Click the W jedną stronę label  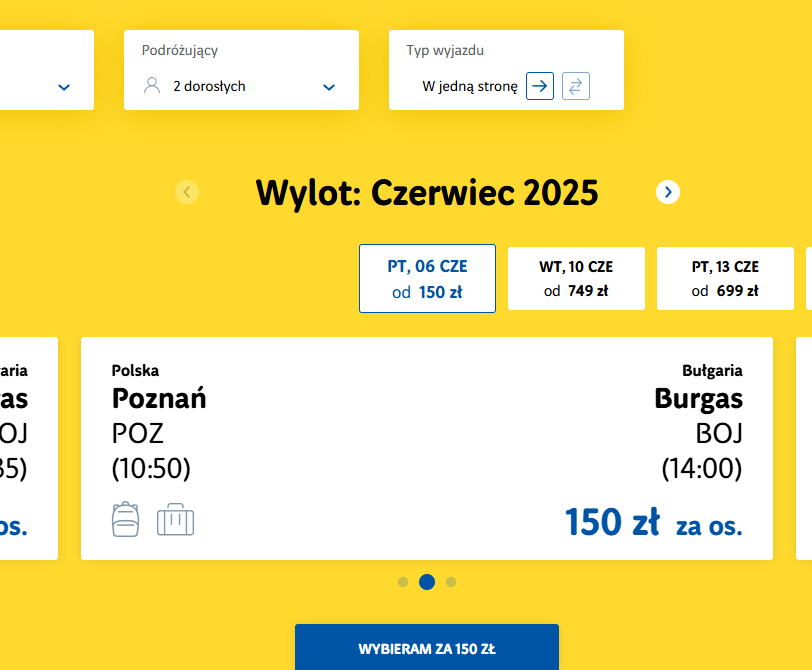pos(470,86)
